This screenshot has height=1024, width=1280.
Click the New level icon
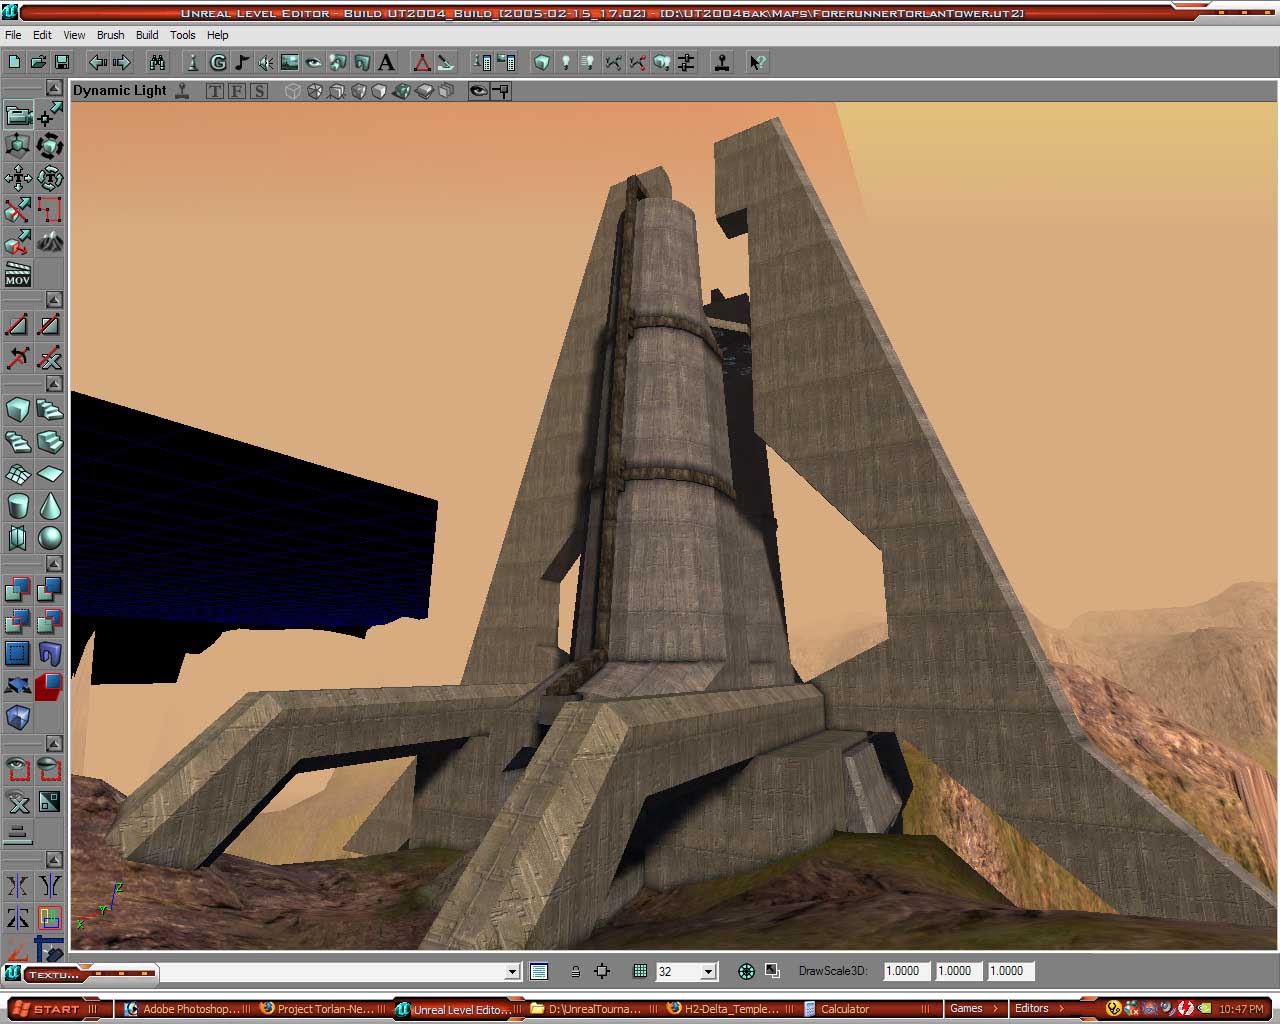[x=14, y=62]
